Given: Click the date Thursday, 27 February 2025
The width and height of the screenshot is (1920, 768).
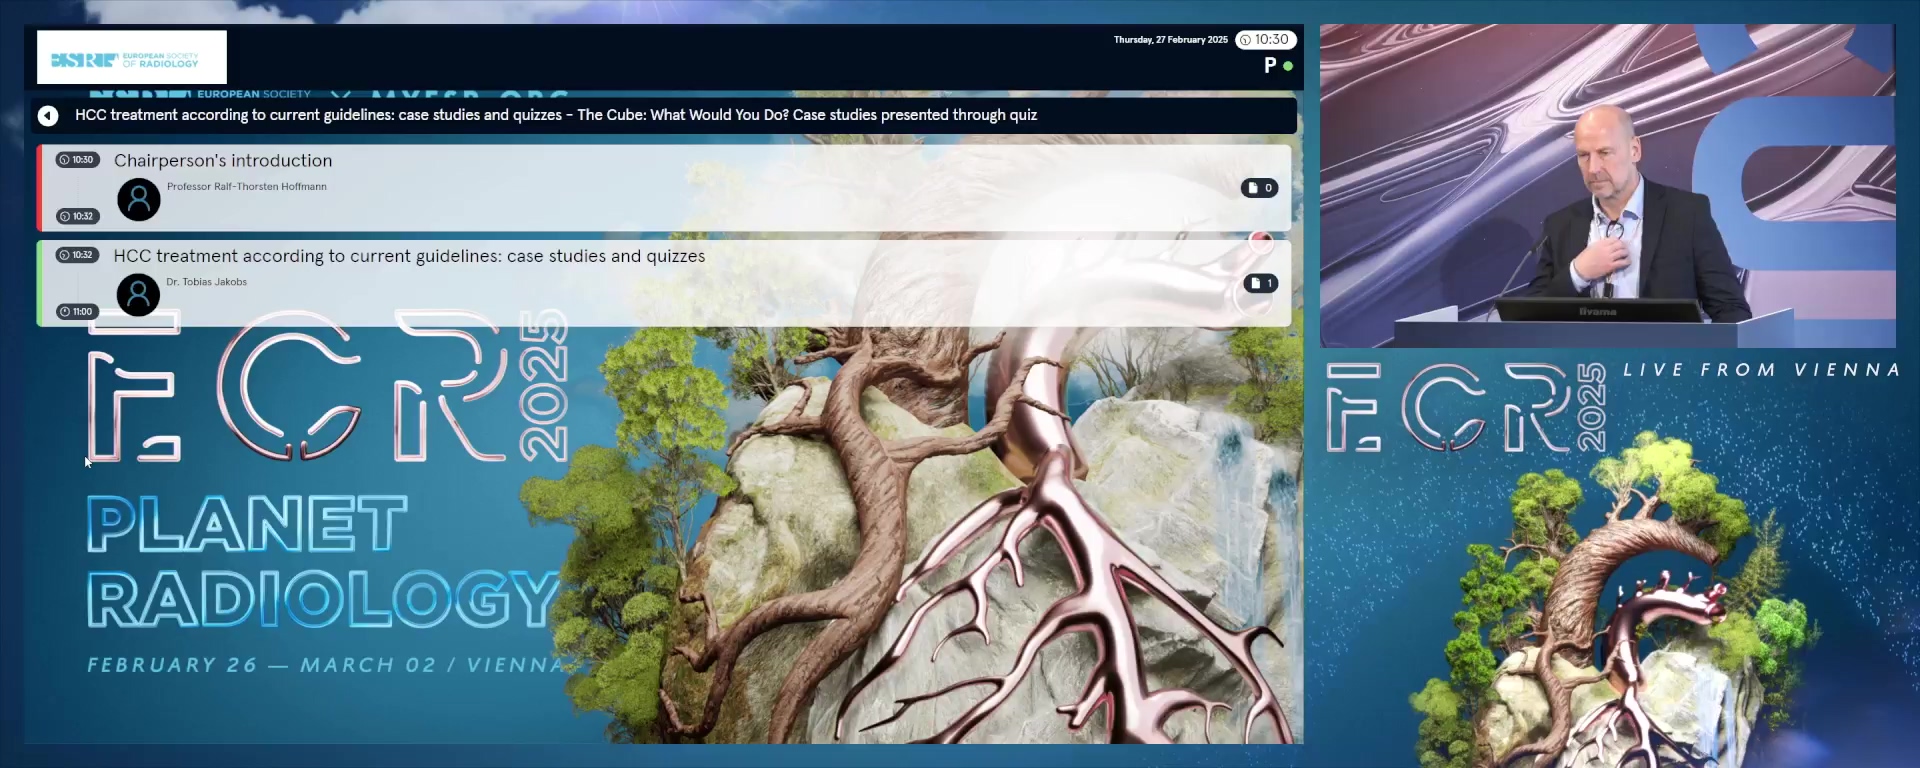Looking at the screenshot, I should 1171,40.
